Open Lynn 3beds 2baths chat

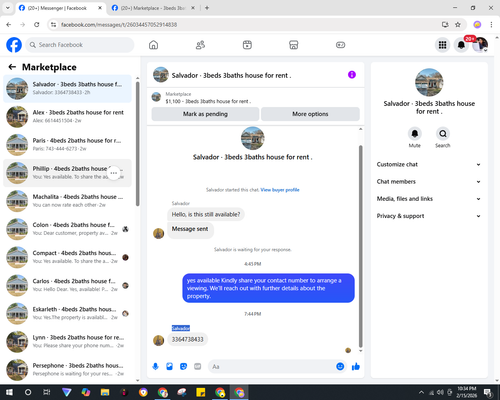67,342
